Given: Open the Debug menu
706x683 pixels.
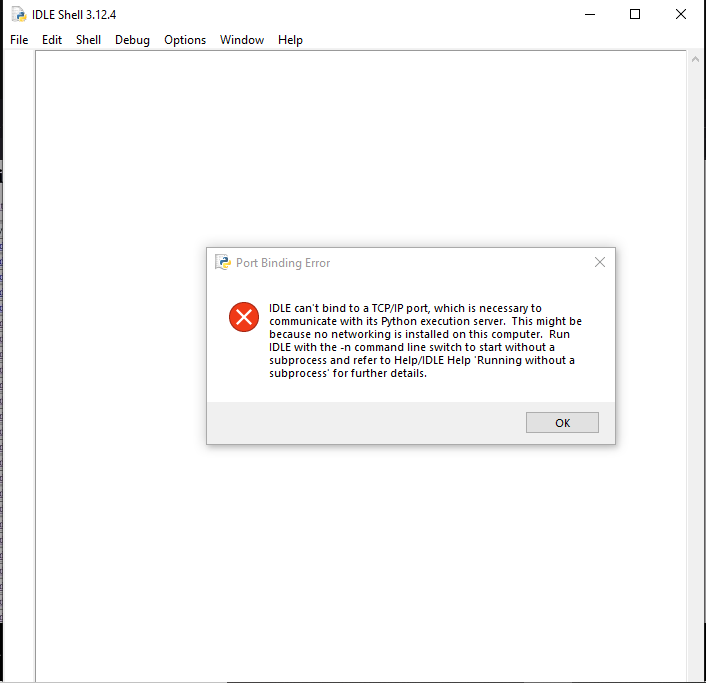Looking at the screenshot, I should coord(132,40).
